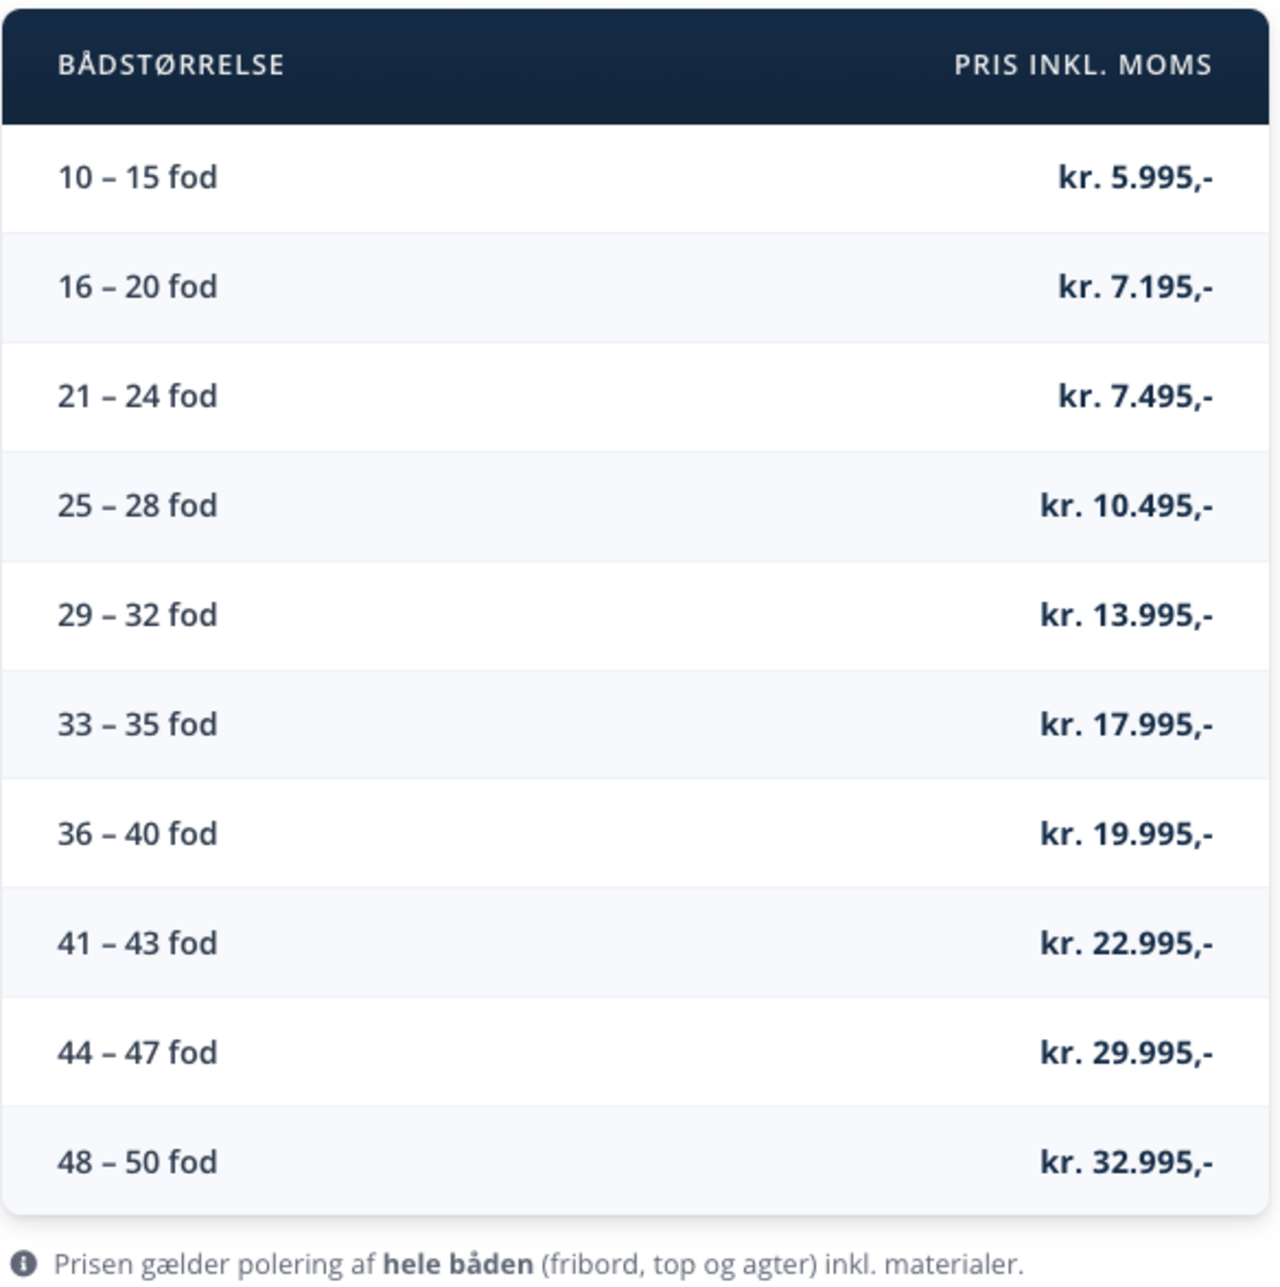1280x1287 pixels.
Task: Select the 25 – 28 fod row label
Action: pos(137,506)
